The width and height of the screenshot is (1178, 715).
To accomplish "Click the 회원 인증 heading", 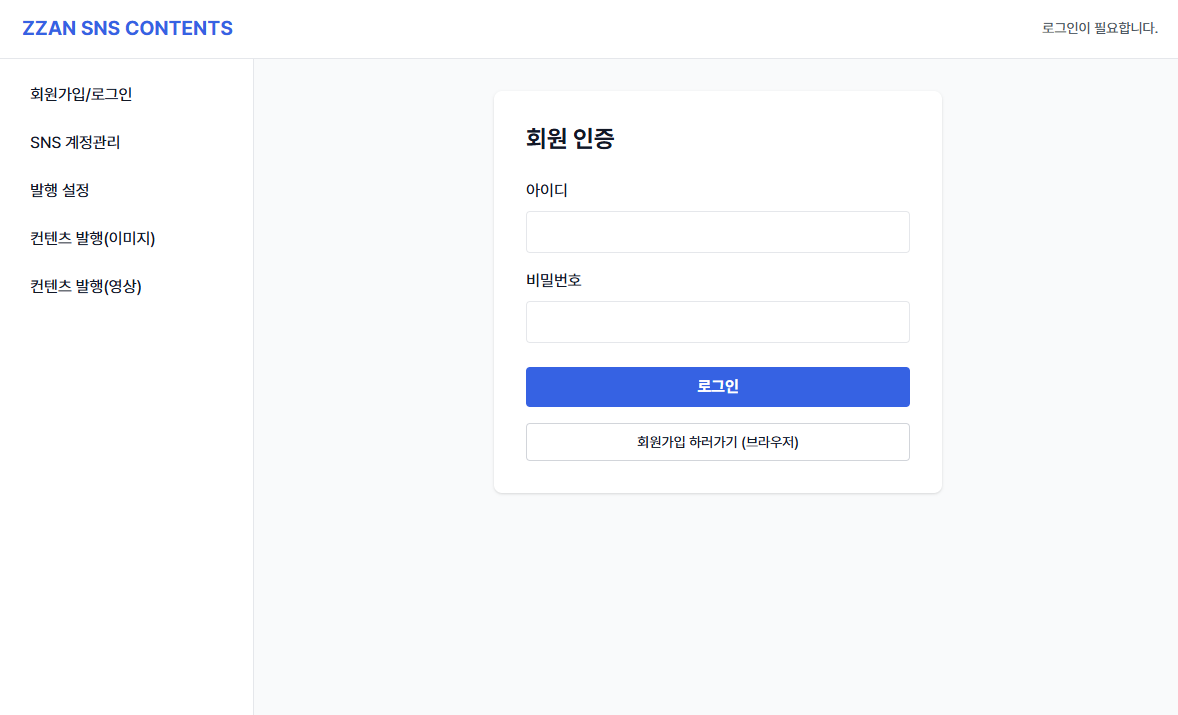I will [570, 139].
